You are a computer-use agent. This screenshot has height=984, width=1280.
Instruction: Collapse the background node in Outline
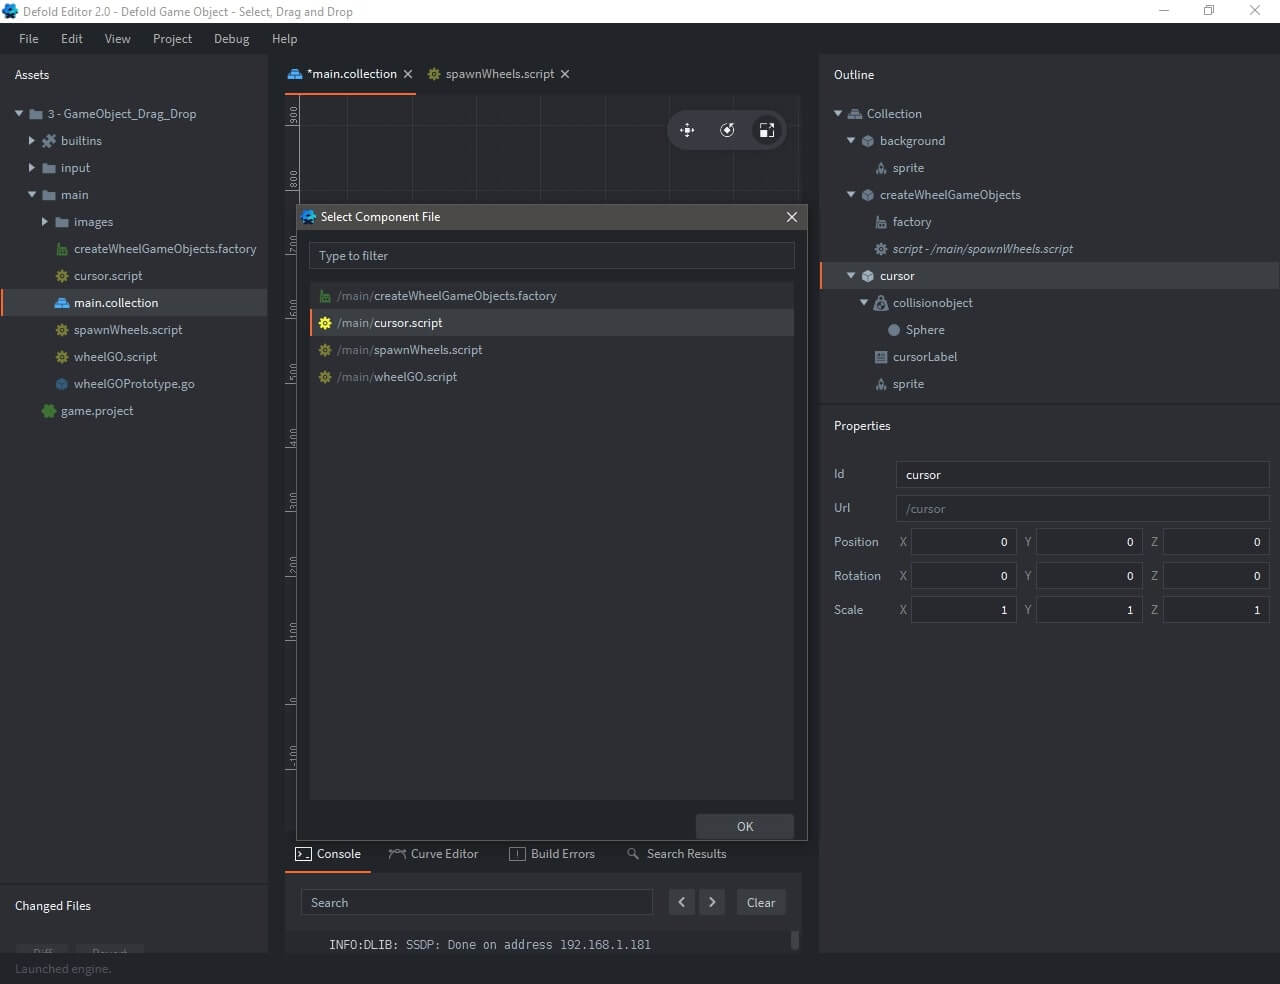click(851, 141)
